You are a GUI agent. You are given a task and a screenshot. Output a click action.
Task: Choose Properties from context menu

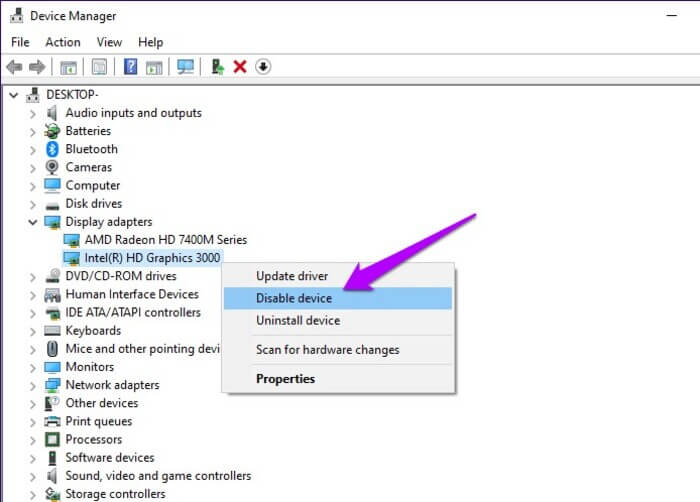pos(338,379)
